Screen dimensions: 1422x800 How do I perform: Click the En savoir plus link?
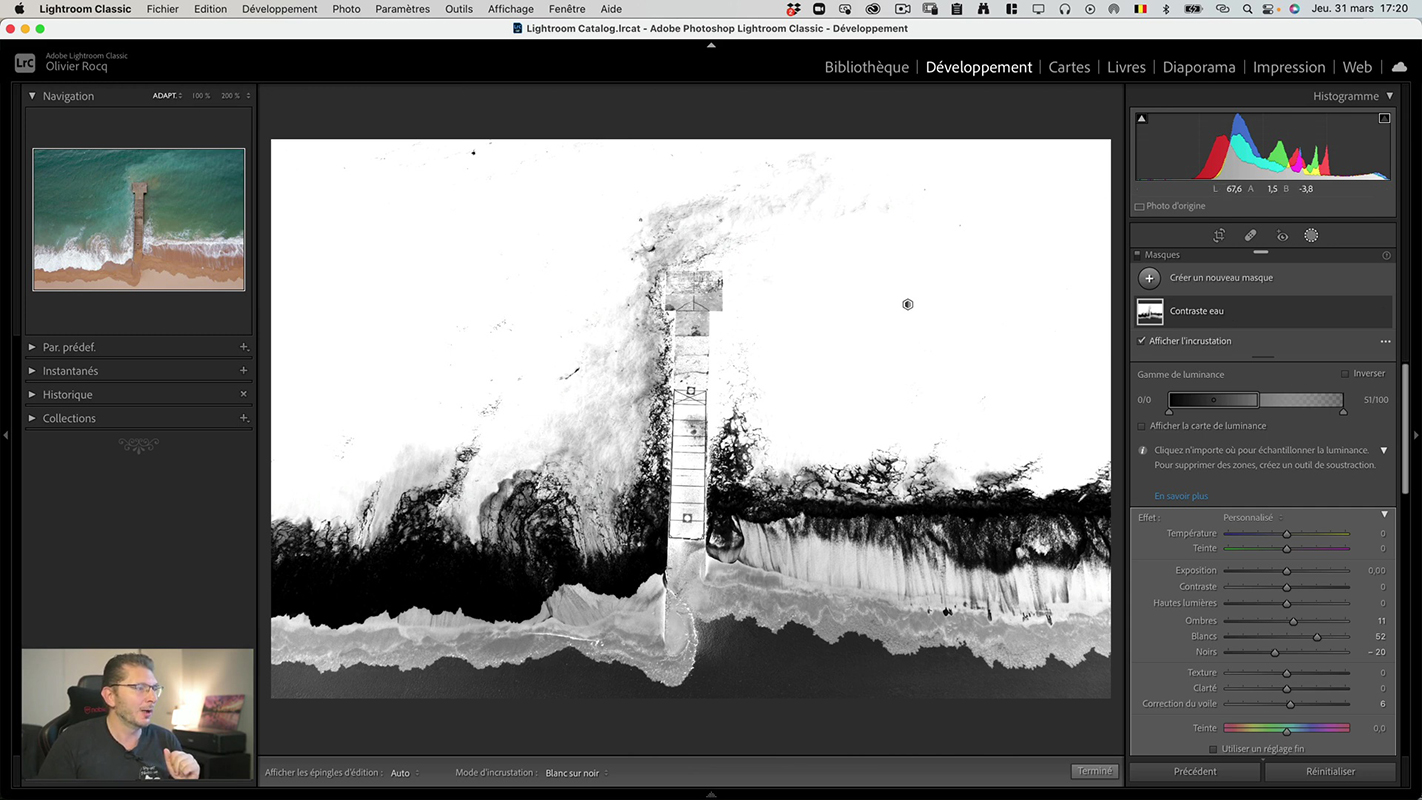[1181, 496]
